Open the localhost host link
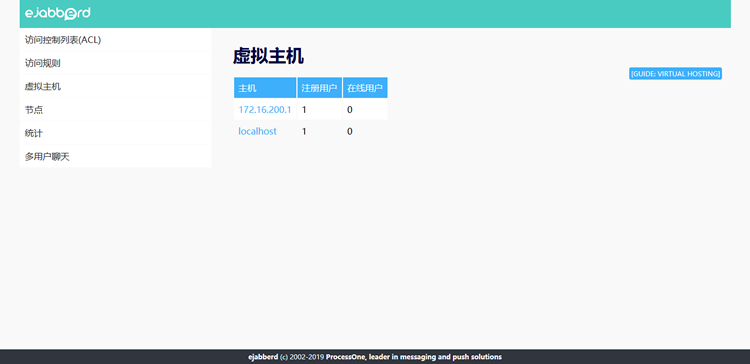 pos(257,131)
